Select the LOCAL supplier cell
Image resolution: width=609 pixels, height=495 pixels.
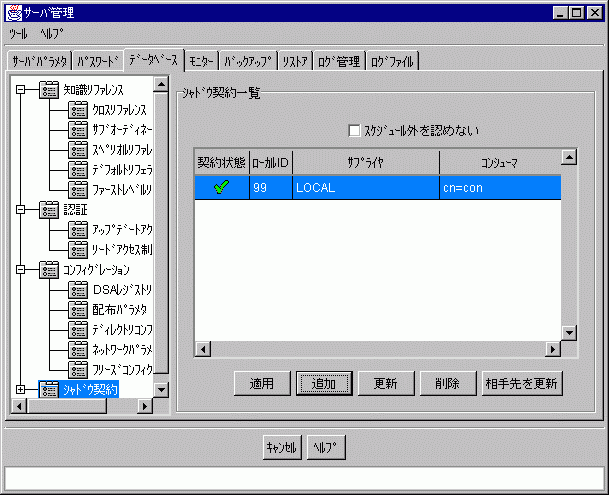pyautogui.click(x=366, y=188)
